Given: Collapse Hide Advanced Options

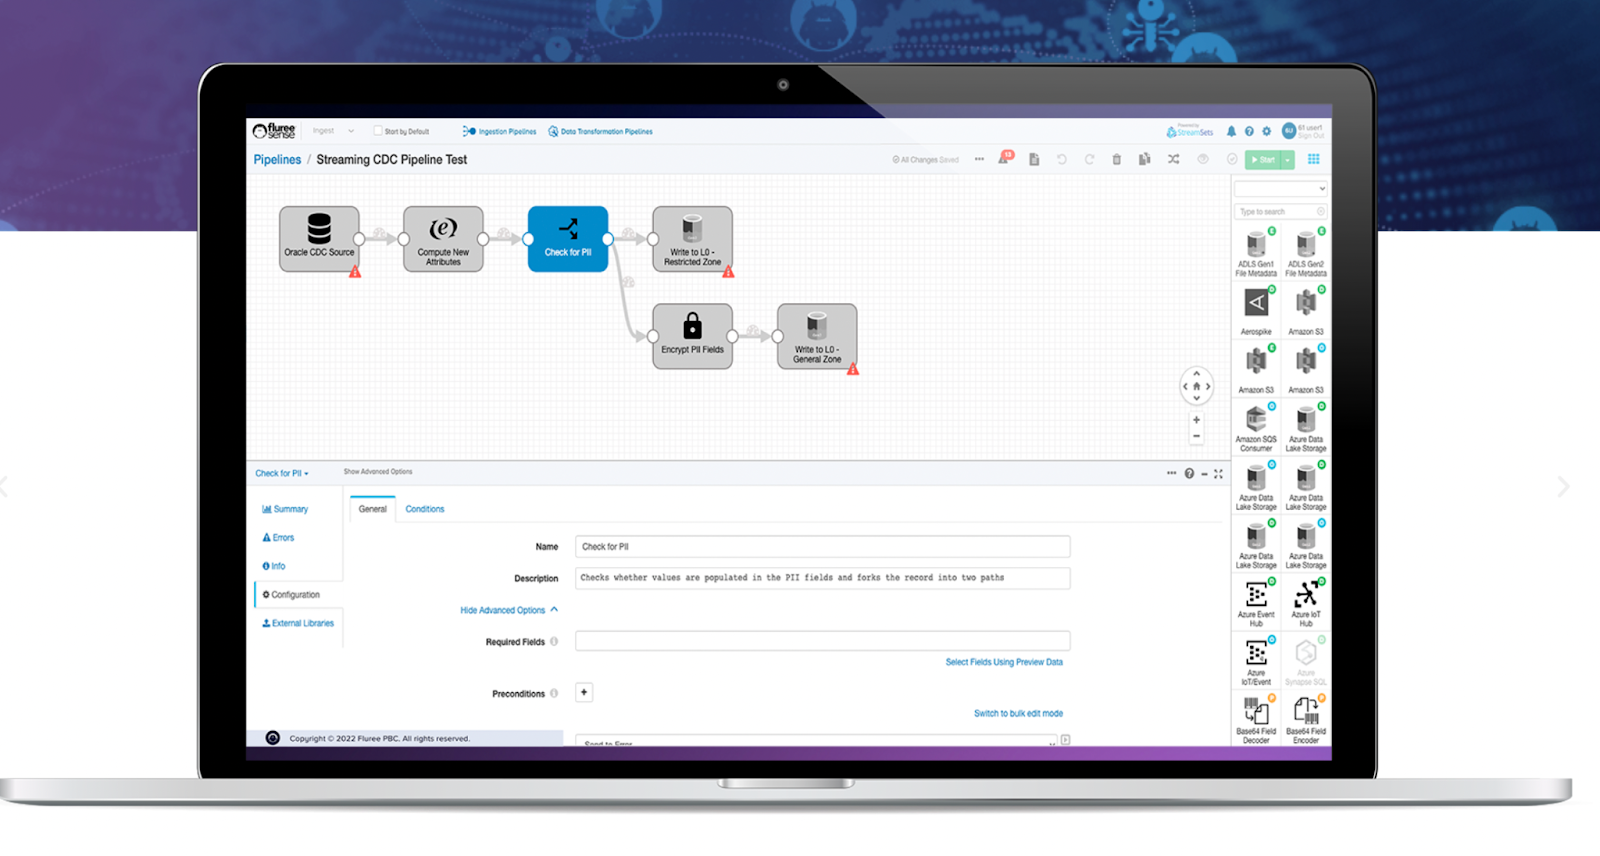Looking at the screenshot, I should pyautogui.click(x=509, y=610).
